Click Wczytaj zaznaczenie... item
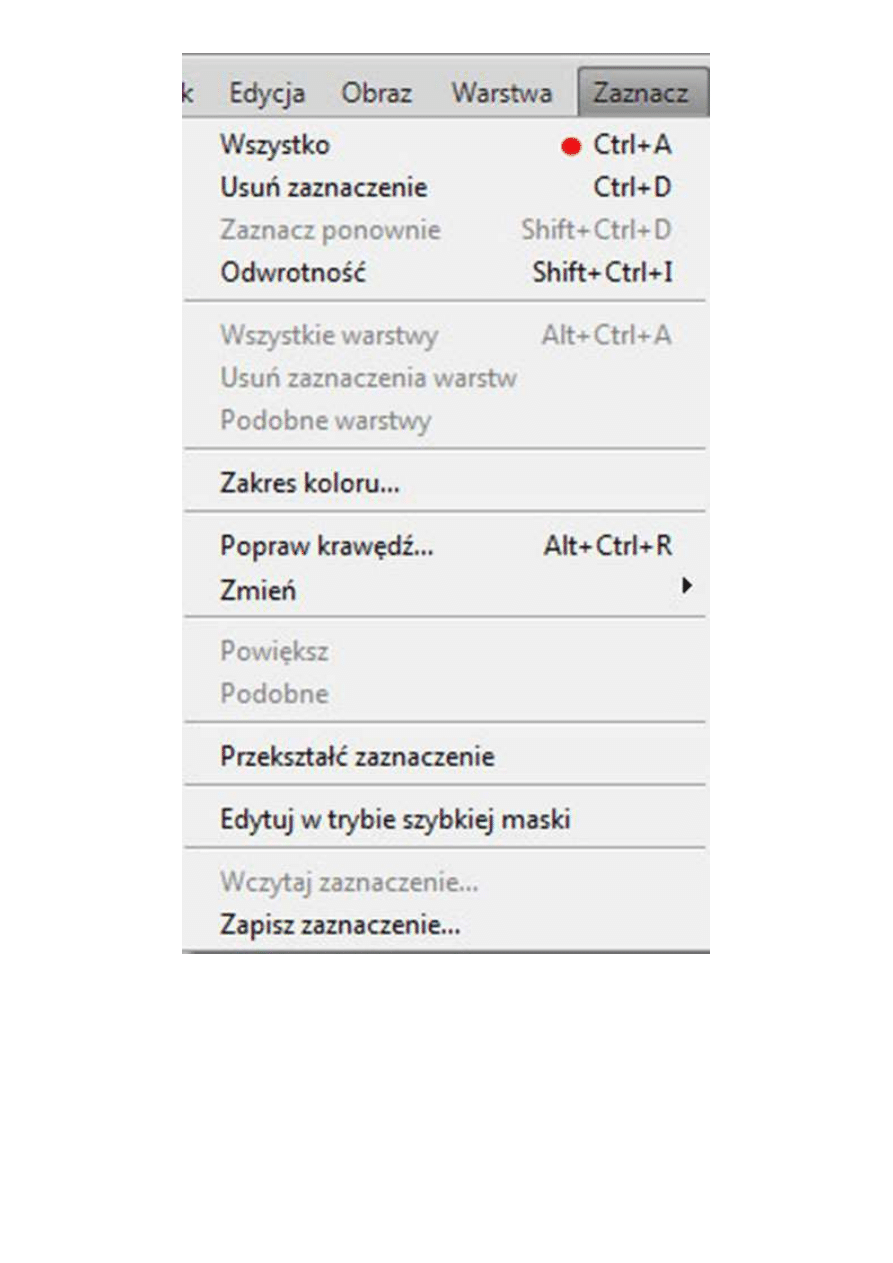The height and width of the screenshot is (1263, 893). point(349,883)
